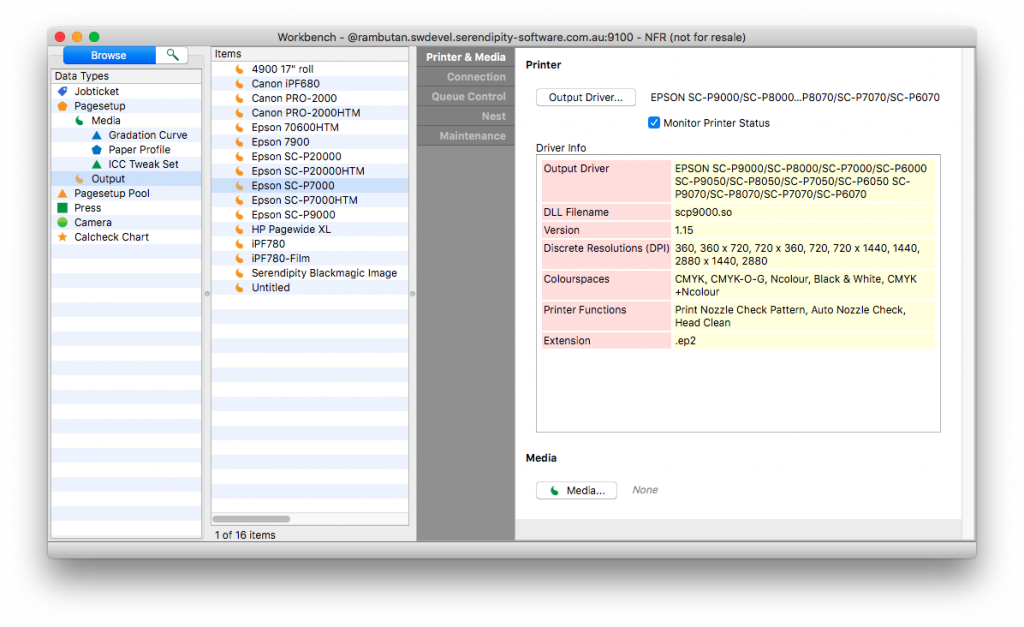The image size is (1024, 627).
Task: Open the Queue Control tab
Action: coord(466,96)
